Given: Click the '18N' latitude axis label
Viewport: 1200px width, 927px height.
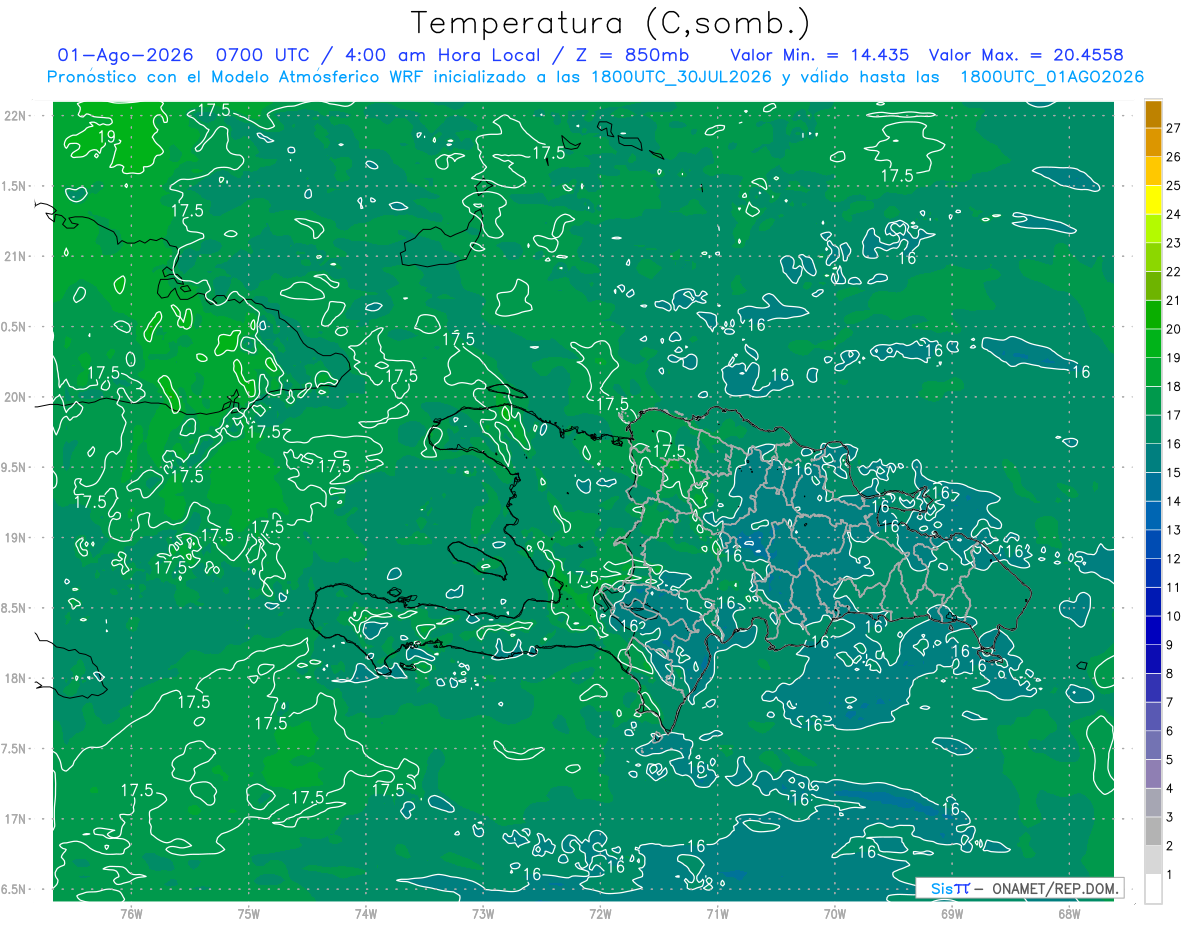Looking at the screenshot, I should [x=16, y=679].
